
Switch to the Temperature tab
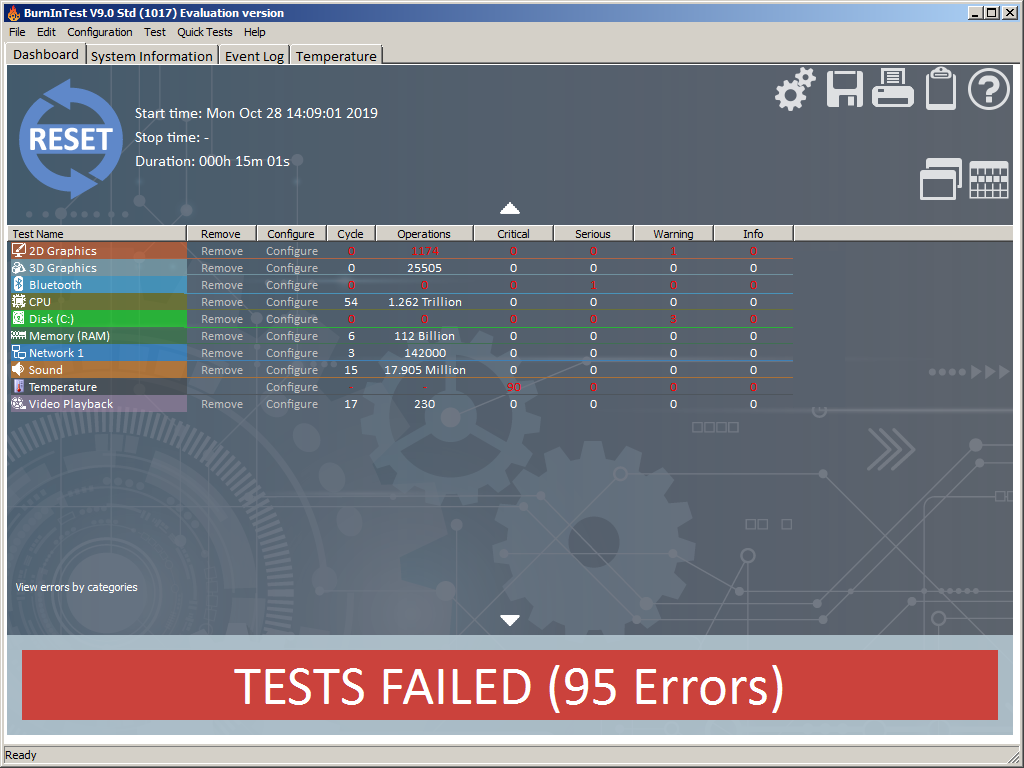(x=336, y=56)
